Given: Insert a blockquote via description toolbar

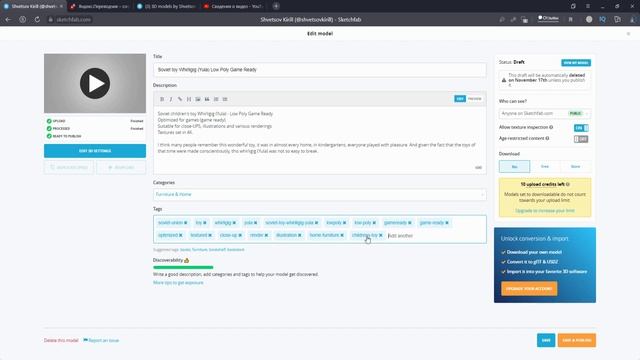Looking at the screenshot, I should coord(207,99).
